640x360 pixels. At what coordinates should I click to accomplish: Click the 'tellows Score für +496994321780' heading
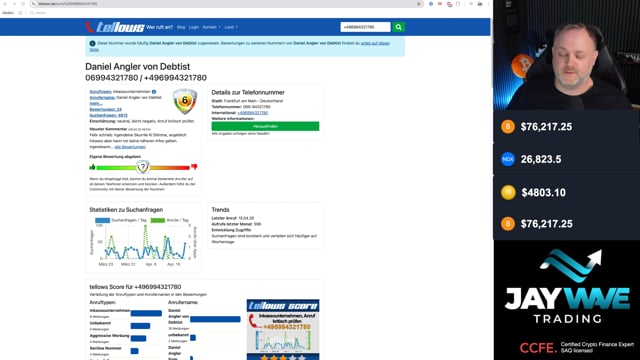[135, 287]
